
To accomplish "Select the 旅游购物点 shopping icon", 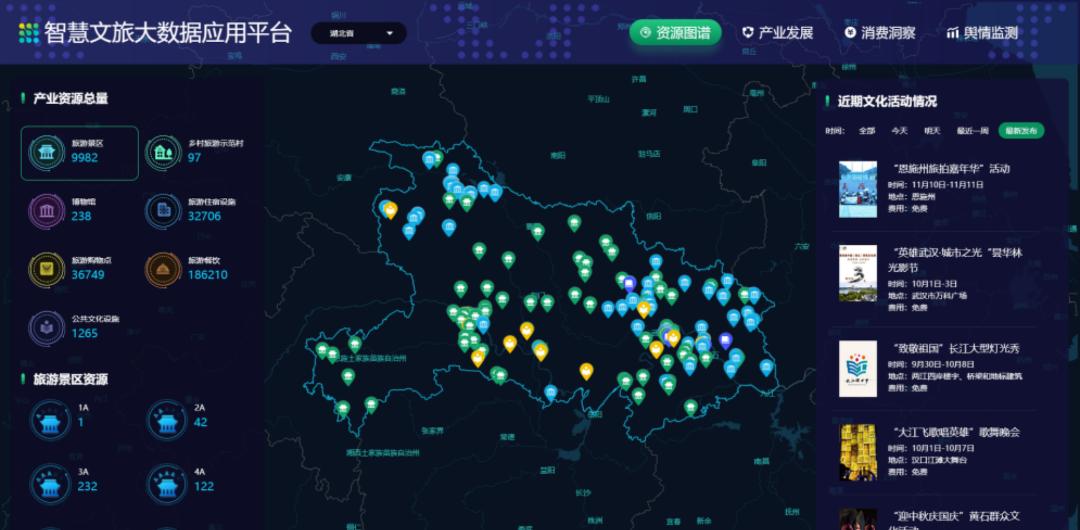I will coord(46,268).
